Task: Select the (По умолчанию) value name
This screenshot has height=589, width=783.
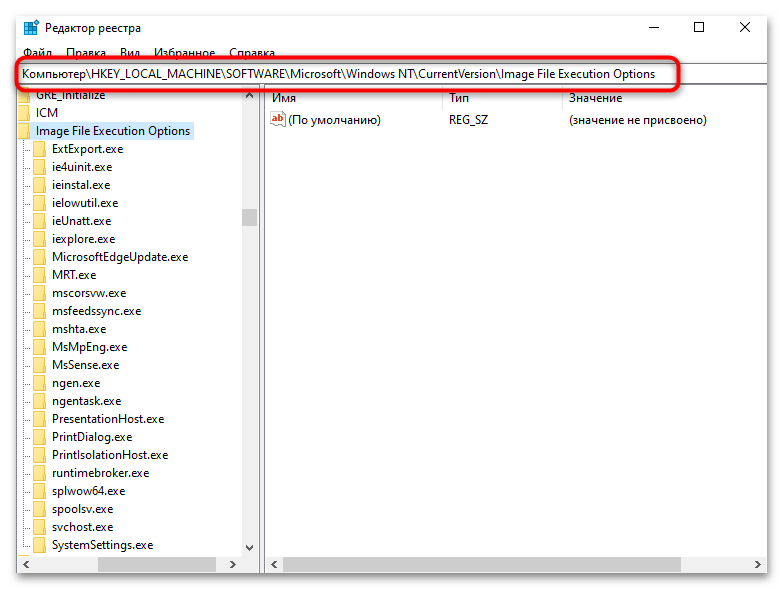Action: [334, 120]
